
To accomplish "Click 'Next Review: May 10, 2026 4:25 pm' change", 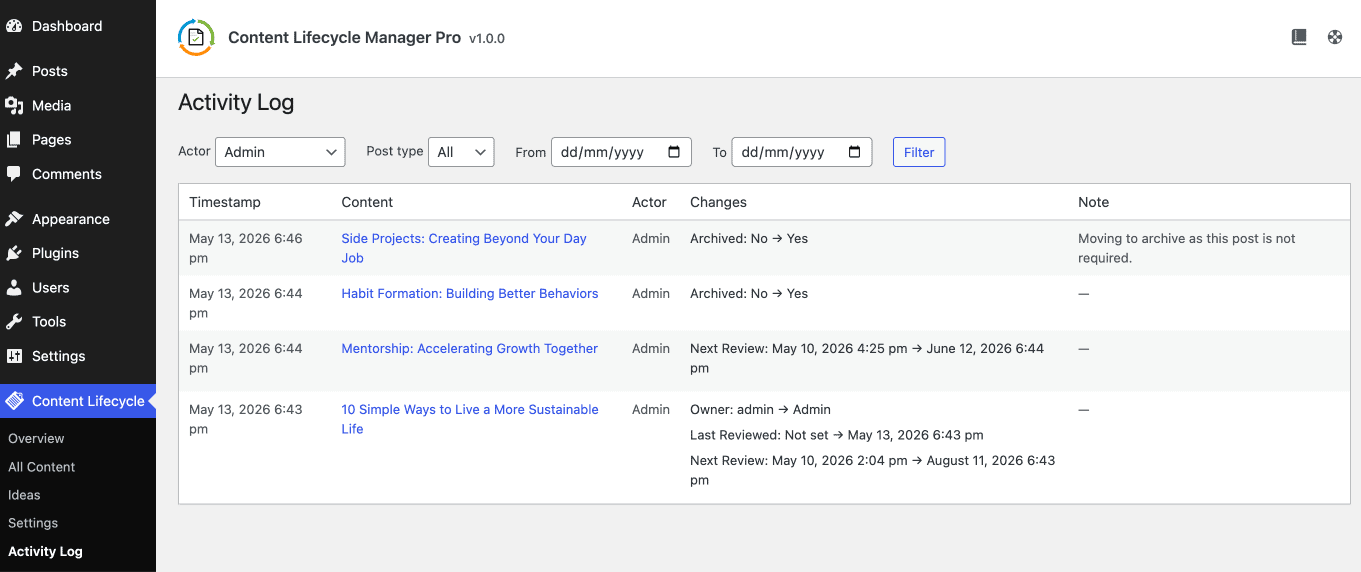I will click(867, 358).
